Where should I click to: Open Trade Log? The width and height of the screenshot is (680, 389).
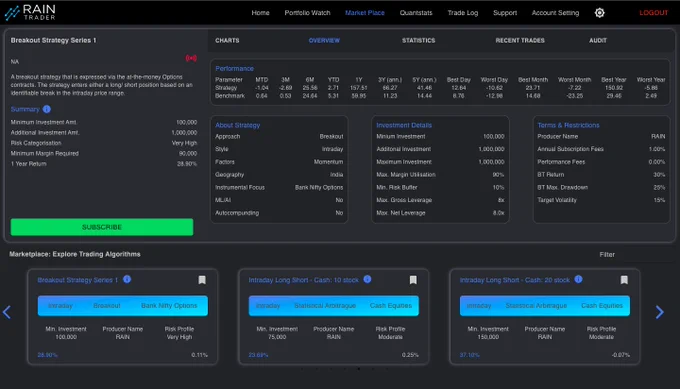click(463, 13)
